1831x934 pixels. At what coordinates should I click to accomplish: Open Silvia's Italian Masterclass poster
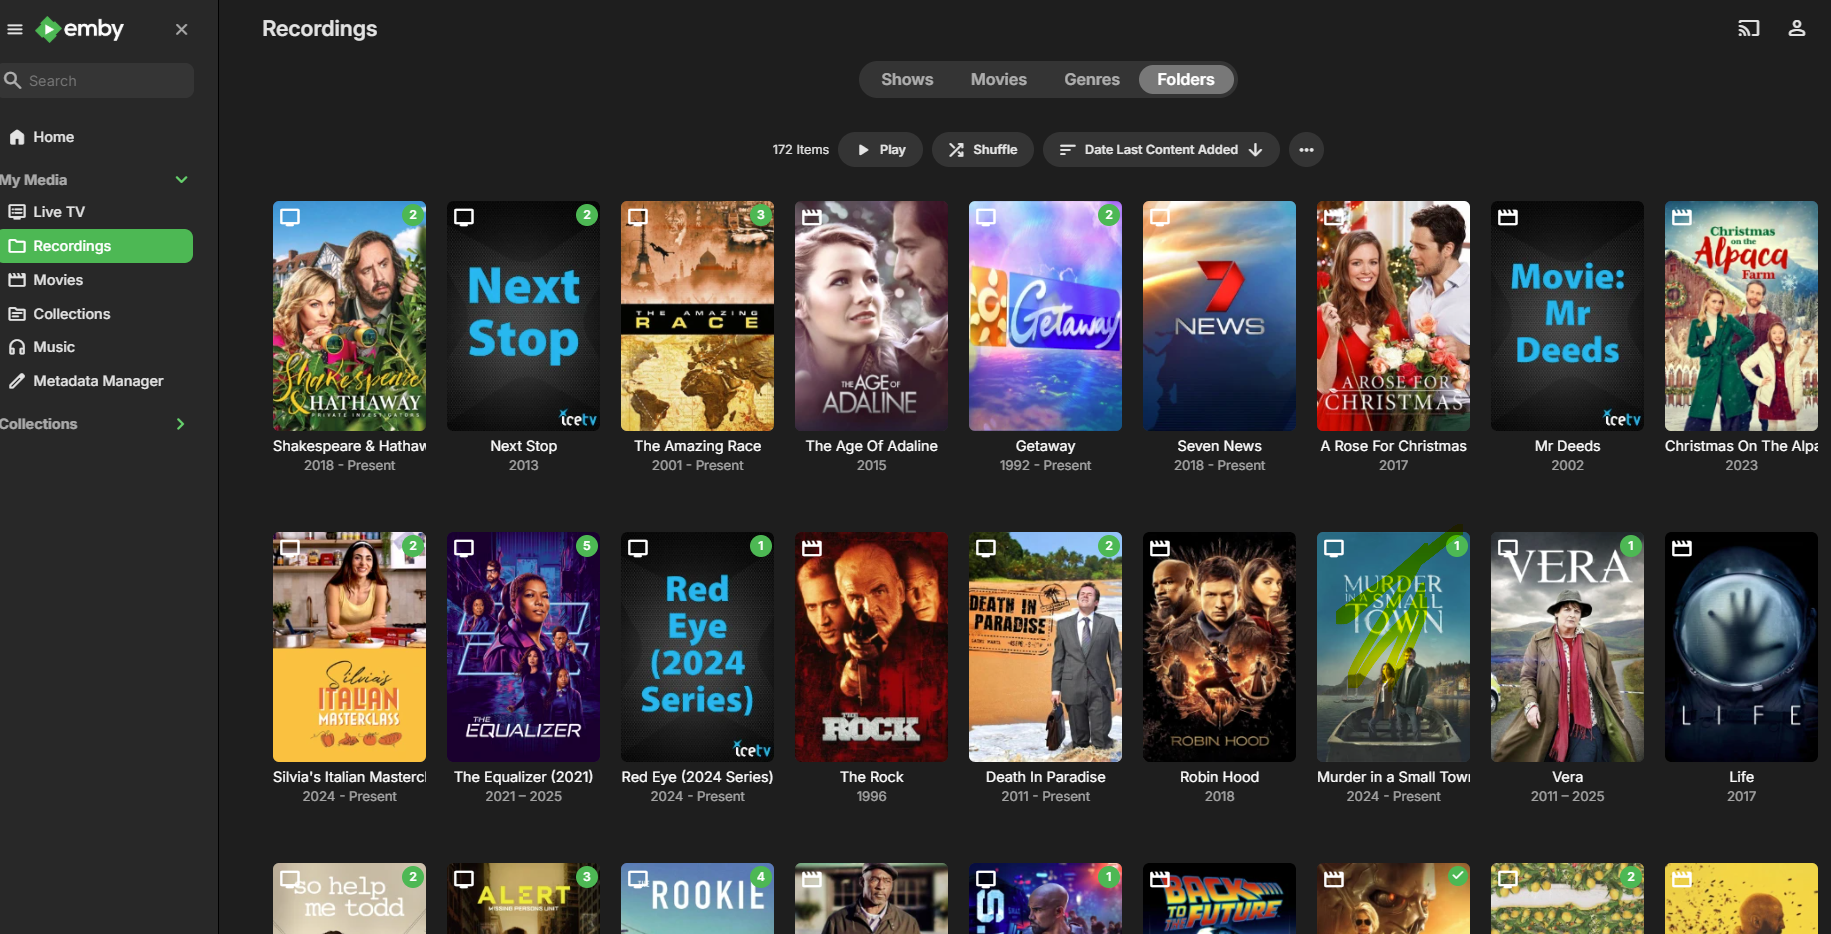(x=350, y=647)
